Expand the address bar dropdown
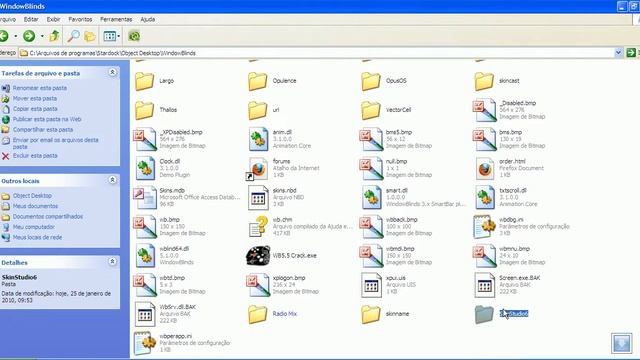Viewport: 640px width, 360px height. click(618, 53)
